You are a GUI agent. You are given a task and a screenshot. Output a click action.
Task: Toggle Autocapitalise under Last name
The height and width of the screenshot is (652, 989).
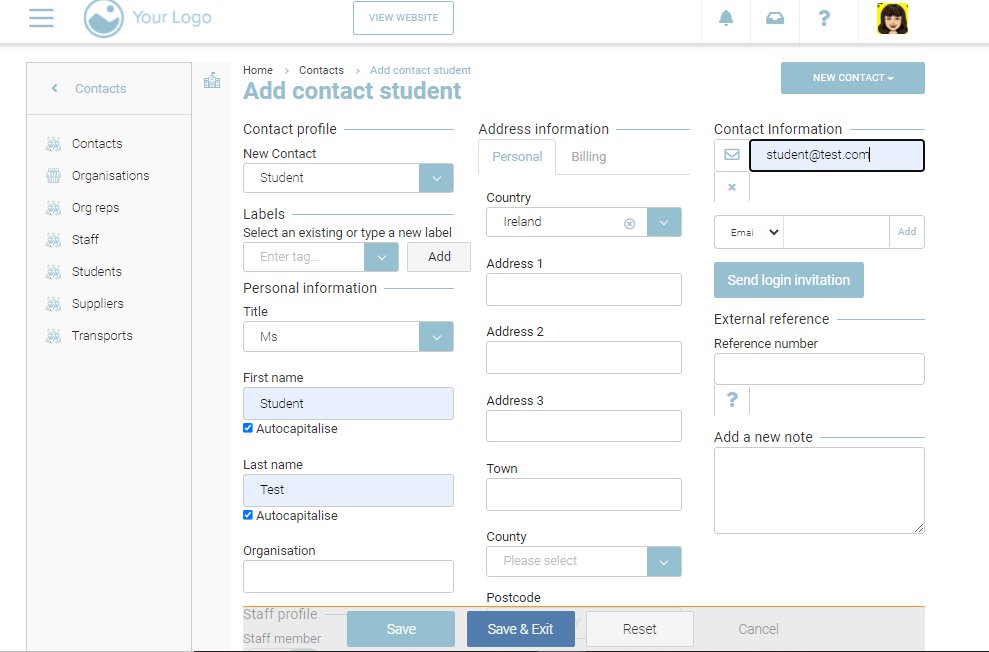[x=249, y=515]
